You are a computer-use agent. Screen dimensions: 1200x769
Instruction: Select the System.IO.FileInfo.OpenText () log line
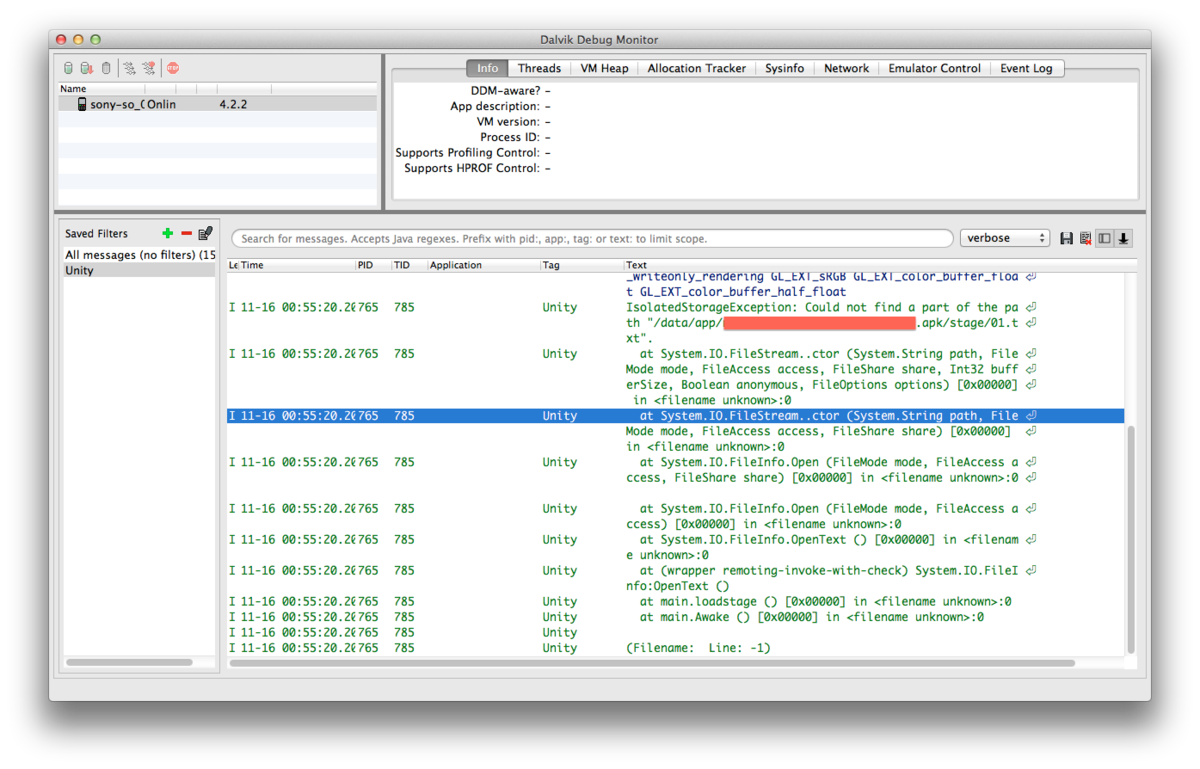(x=676, y=547)
